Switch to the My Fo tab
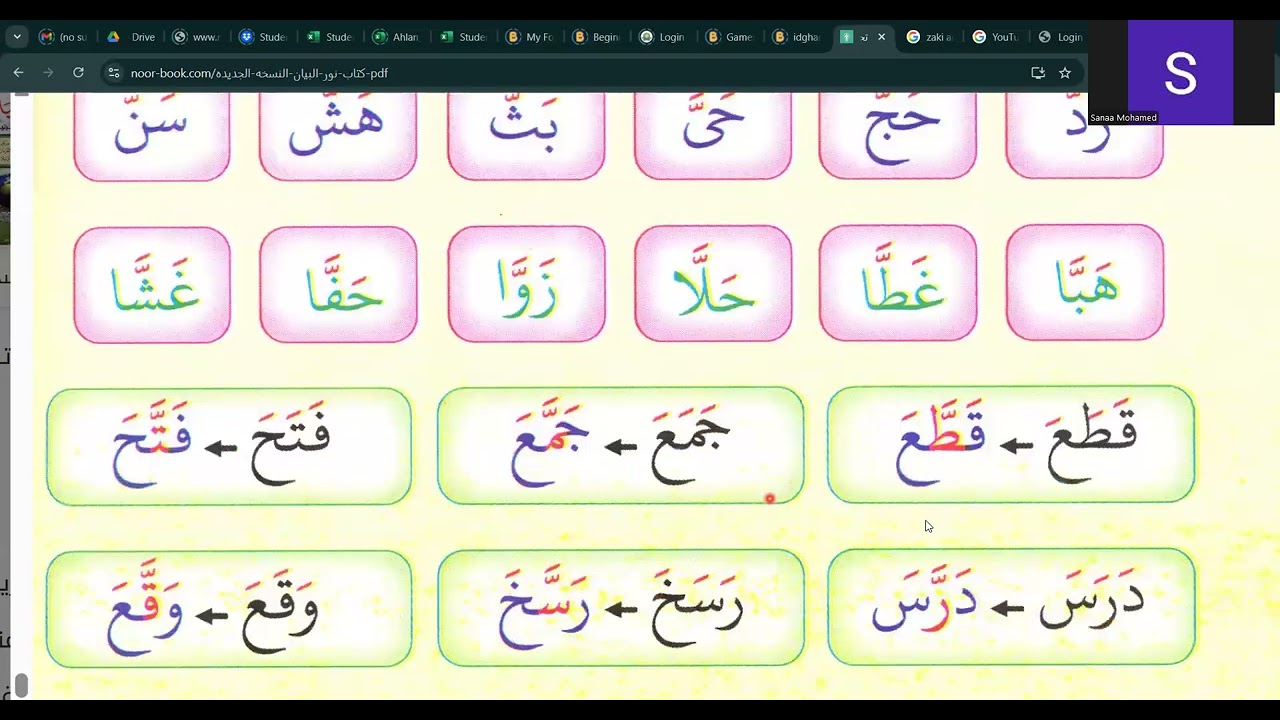The height and width of the screenshot is (720, 1280). [x=529, y=37]
